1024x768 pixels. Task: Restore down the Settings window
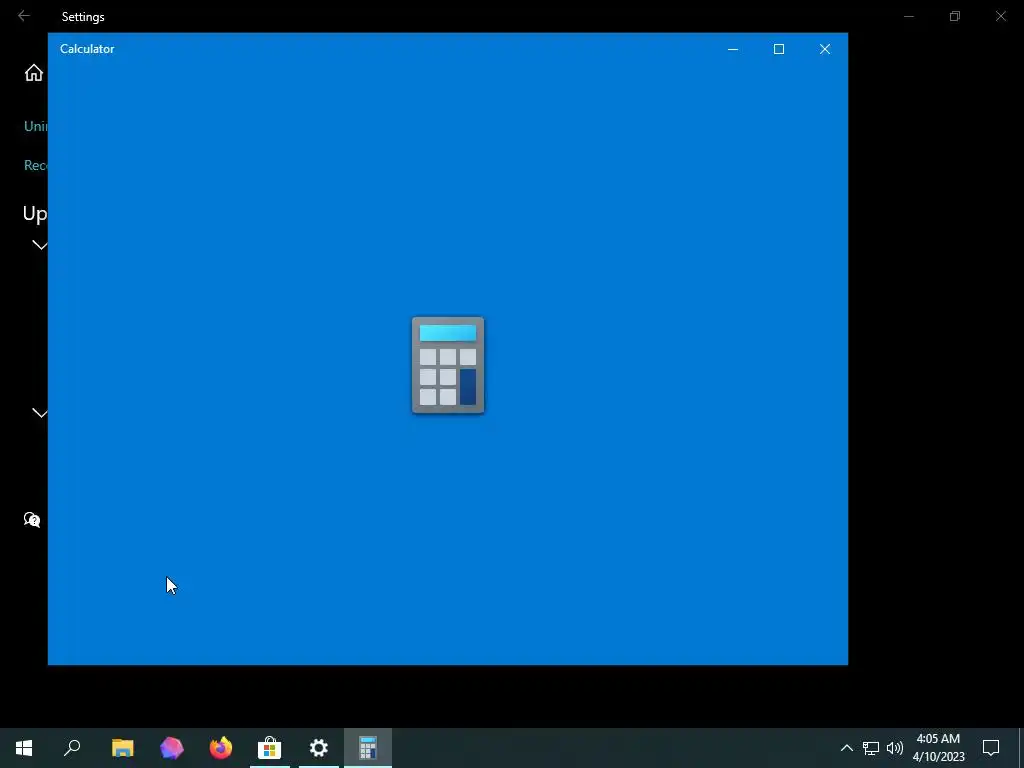pos(955,16)
